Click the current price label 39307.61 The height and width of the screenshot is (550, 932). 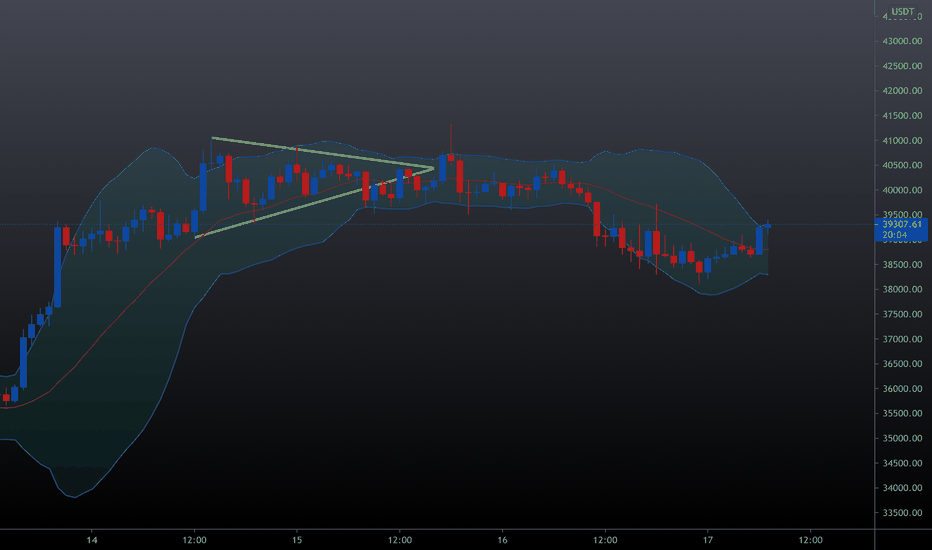coord(902,224)
